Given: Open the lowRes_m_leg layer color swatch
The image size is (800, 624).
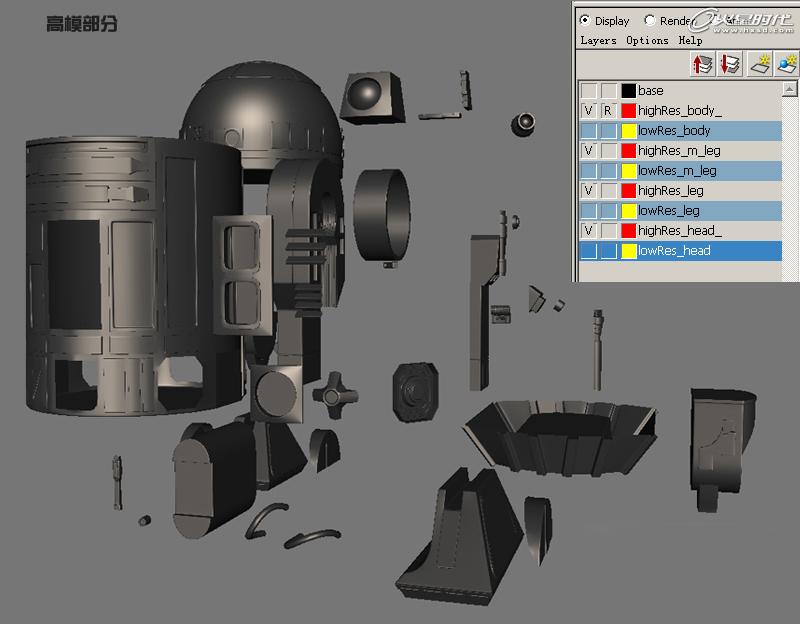Looking at the screenshot, I should (x=628, y=170).
